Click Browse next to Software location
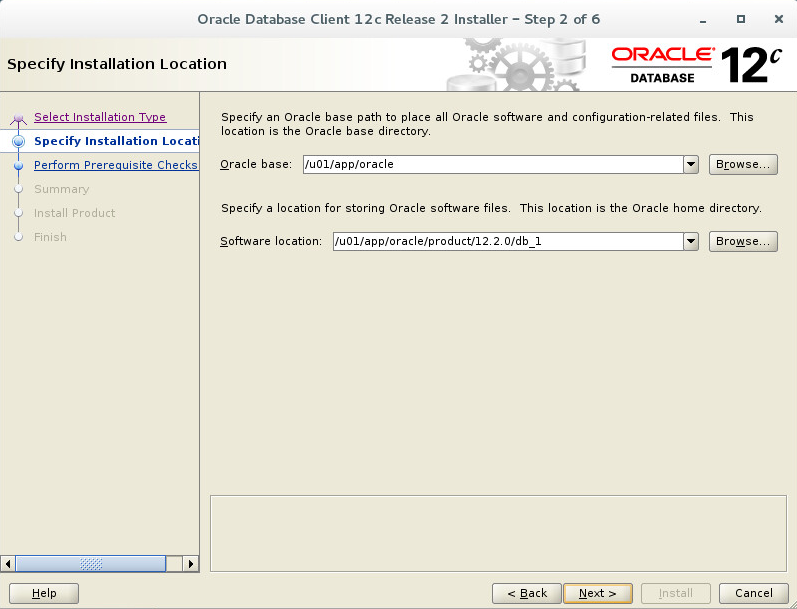The width and height of the screenshot is (797, 609). click(x=743, y=241)
